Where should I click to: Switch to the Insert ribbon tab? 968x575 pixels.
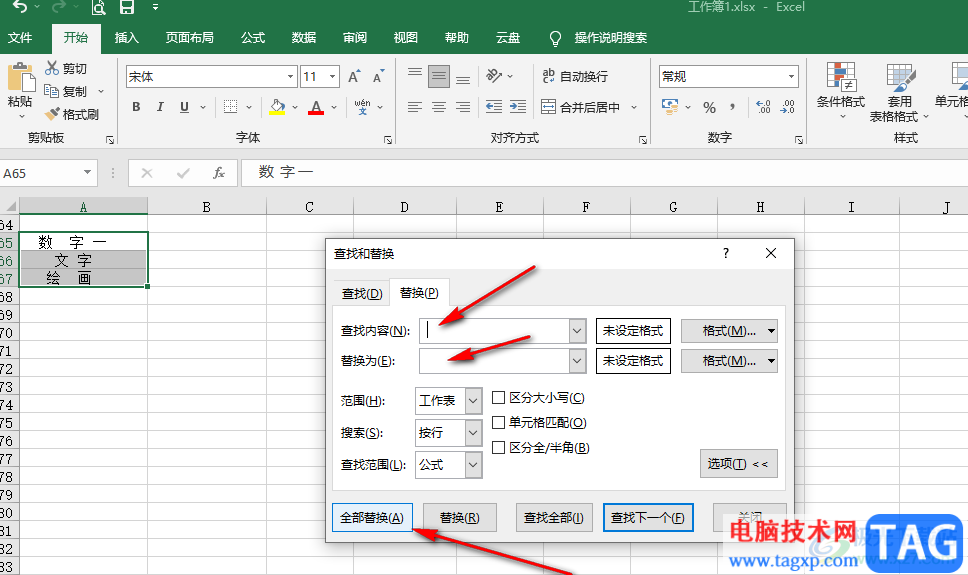pos(127,38)
